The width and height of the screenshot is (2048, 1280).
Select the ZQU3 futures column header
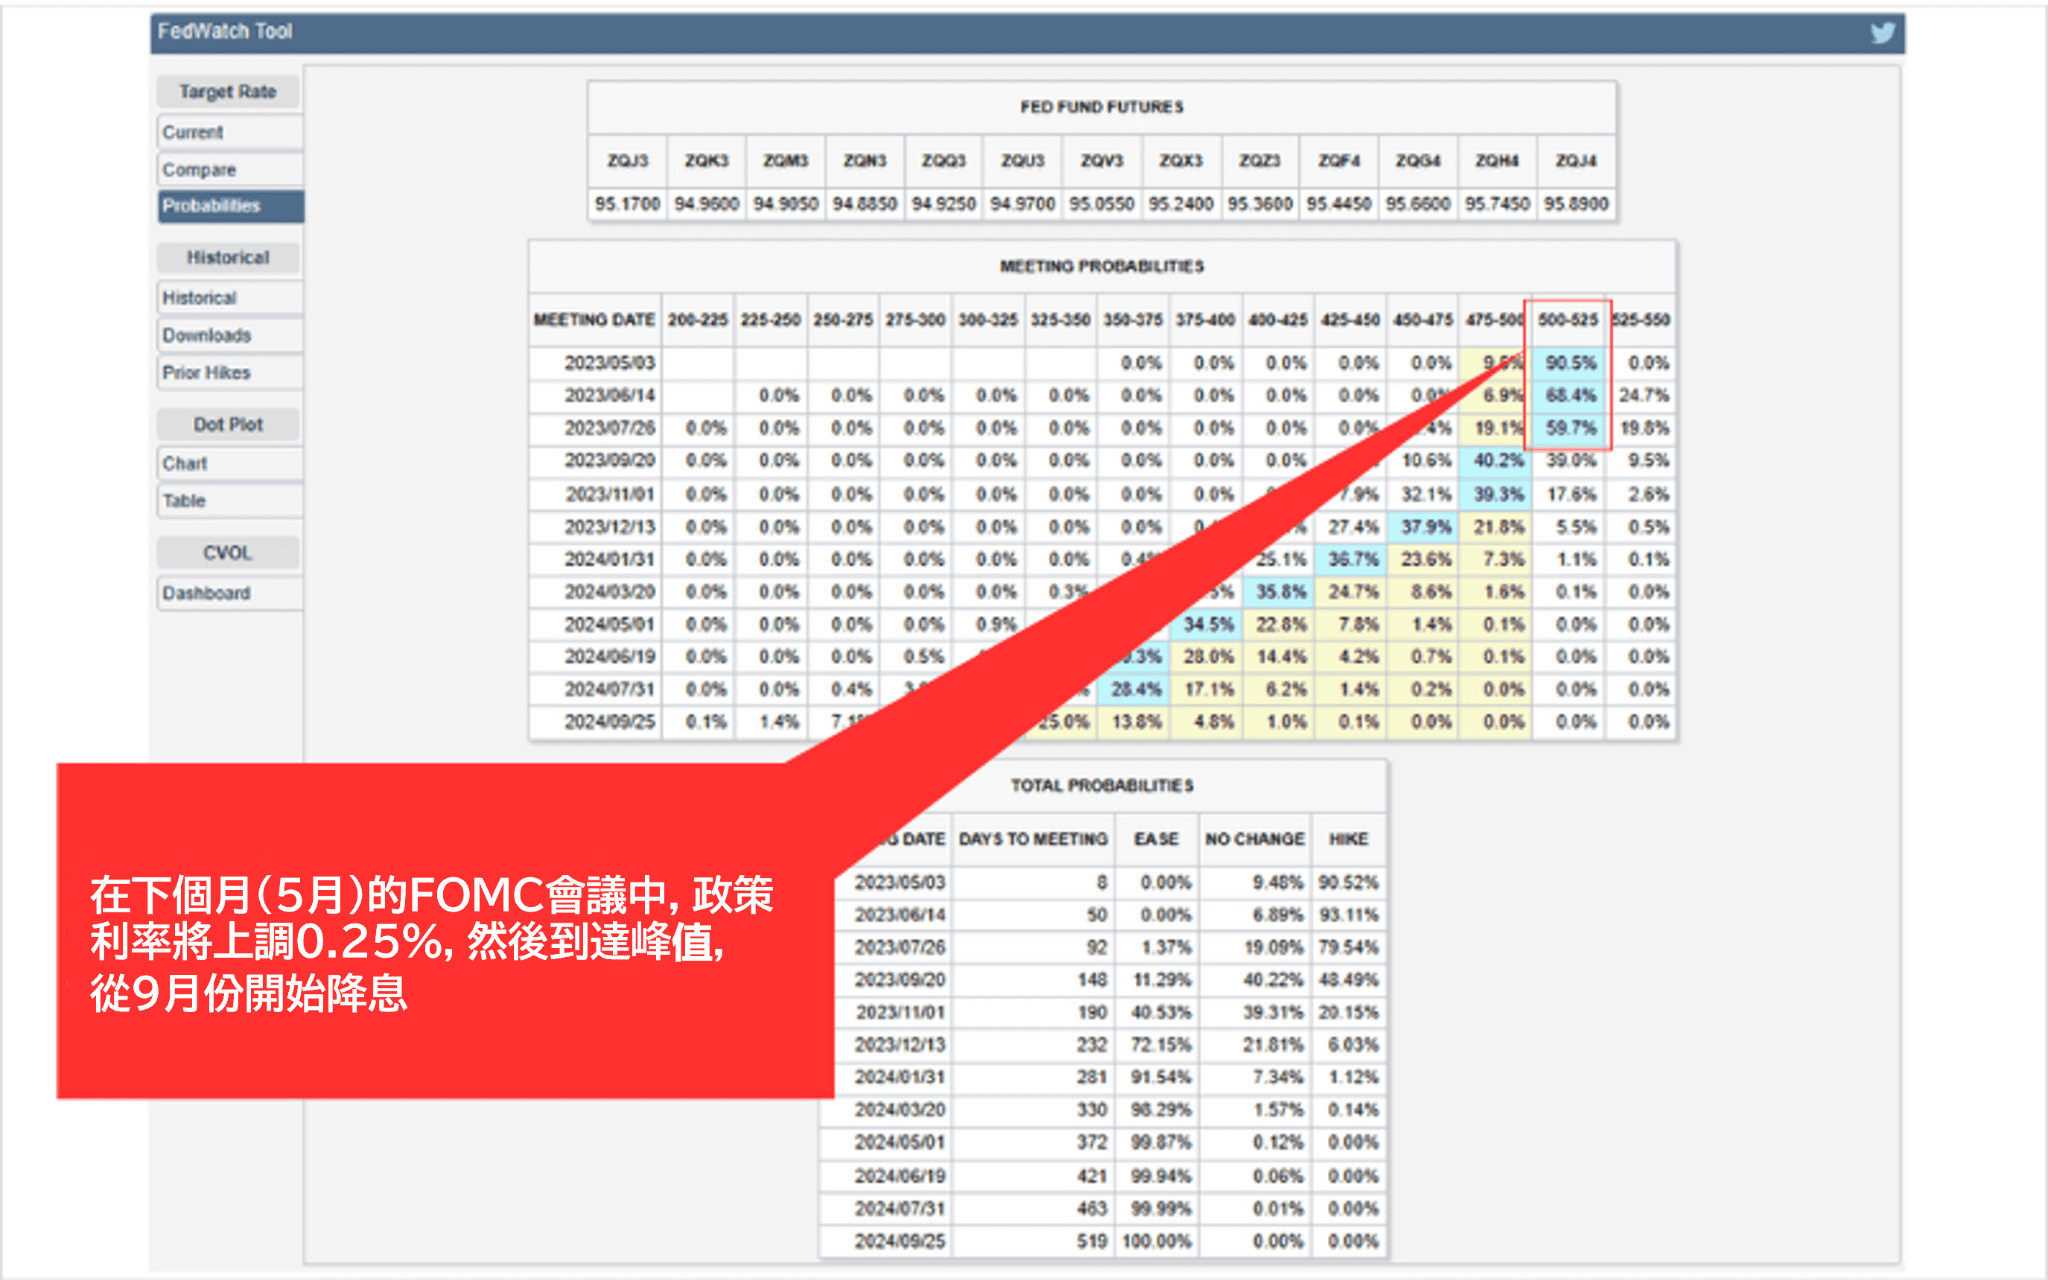[x=1022, y=160]
